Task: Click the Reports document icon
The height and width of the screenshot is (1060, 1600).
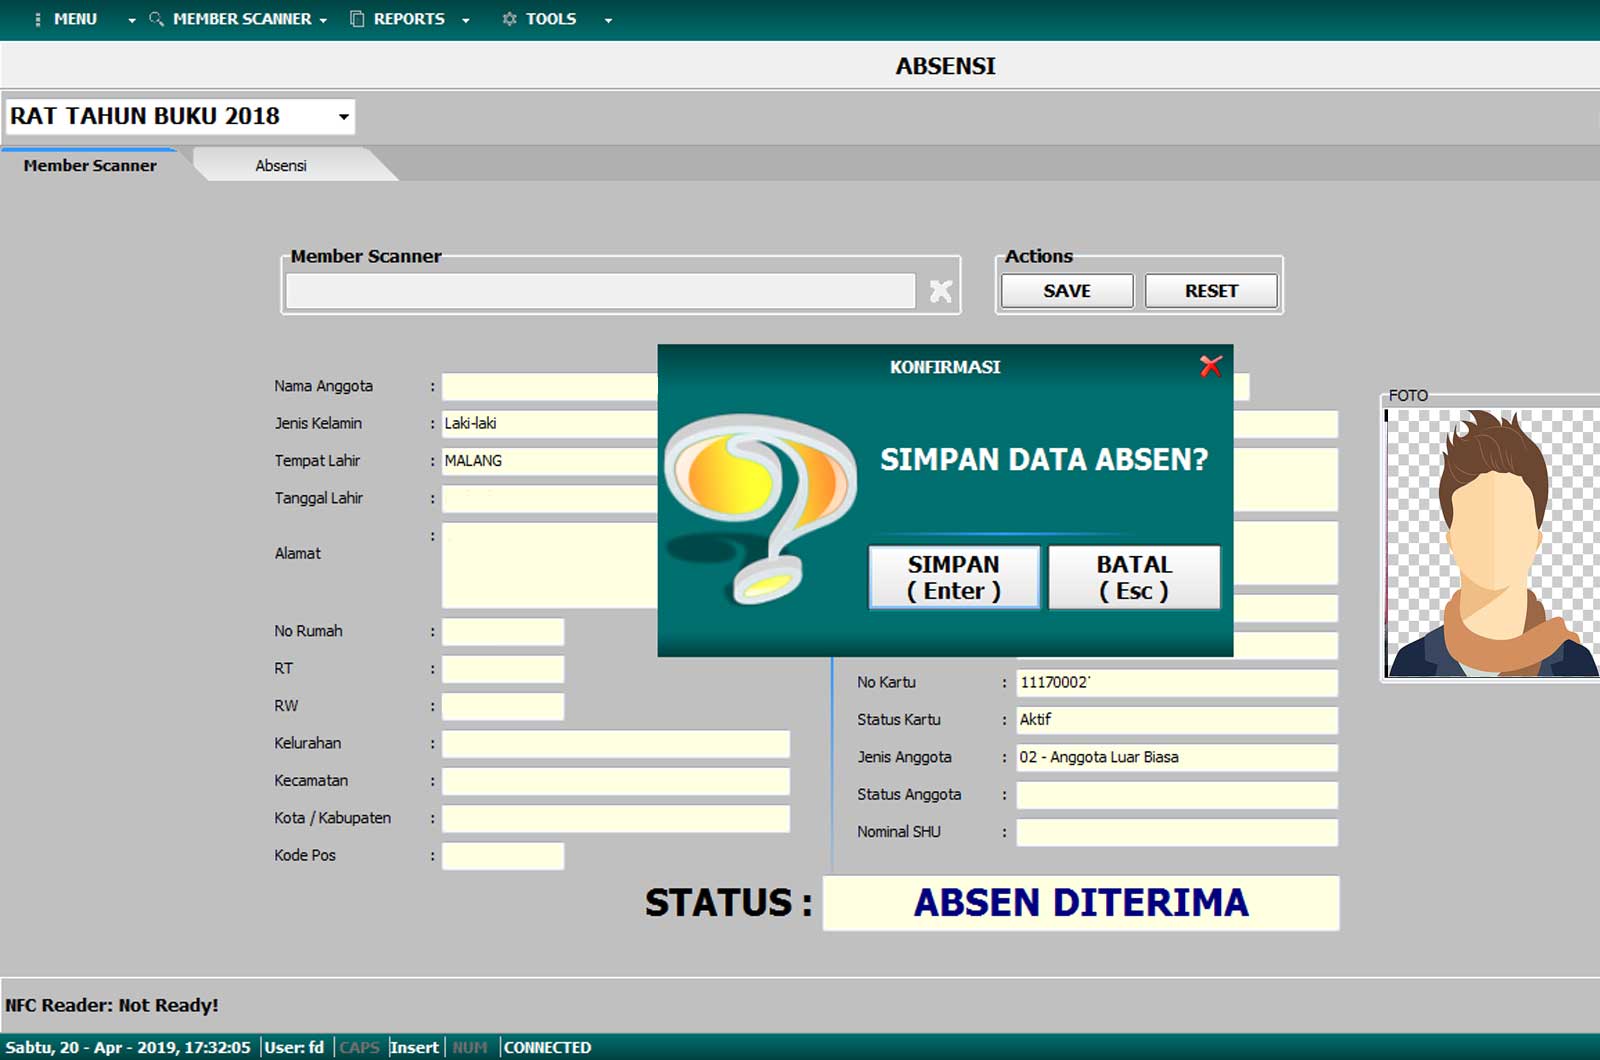Action: pos(357,19)
